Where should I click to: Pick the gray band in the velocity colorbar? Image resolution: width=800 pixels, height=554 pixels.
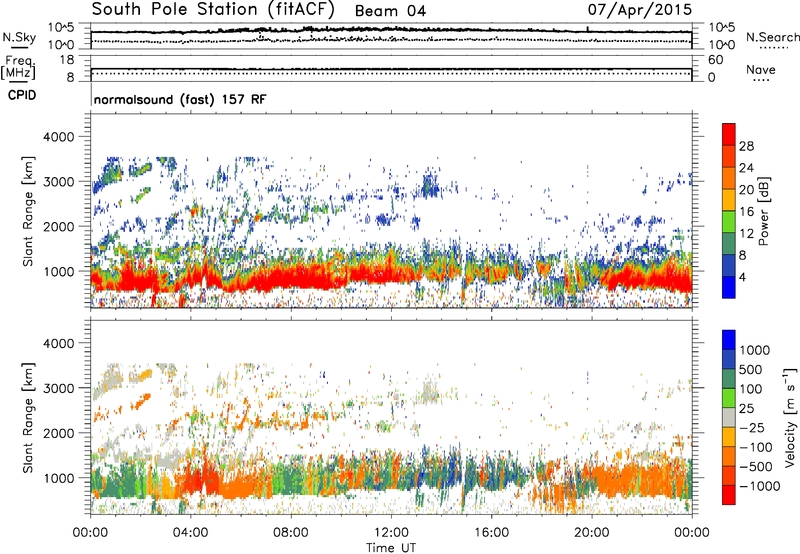tap(729, 418)
